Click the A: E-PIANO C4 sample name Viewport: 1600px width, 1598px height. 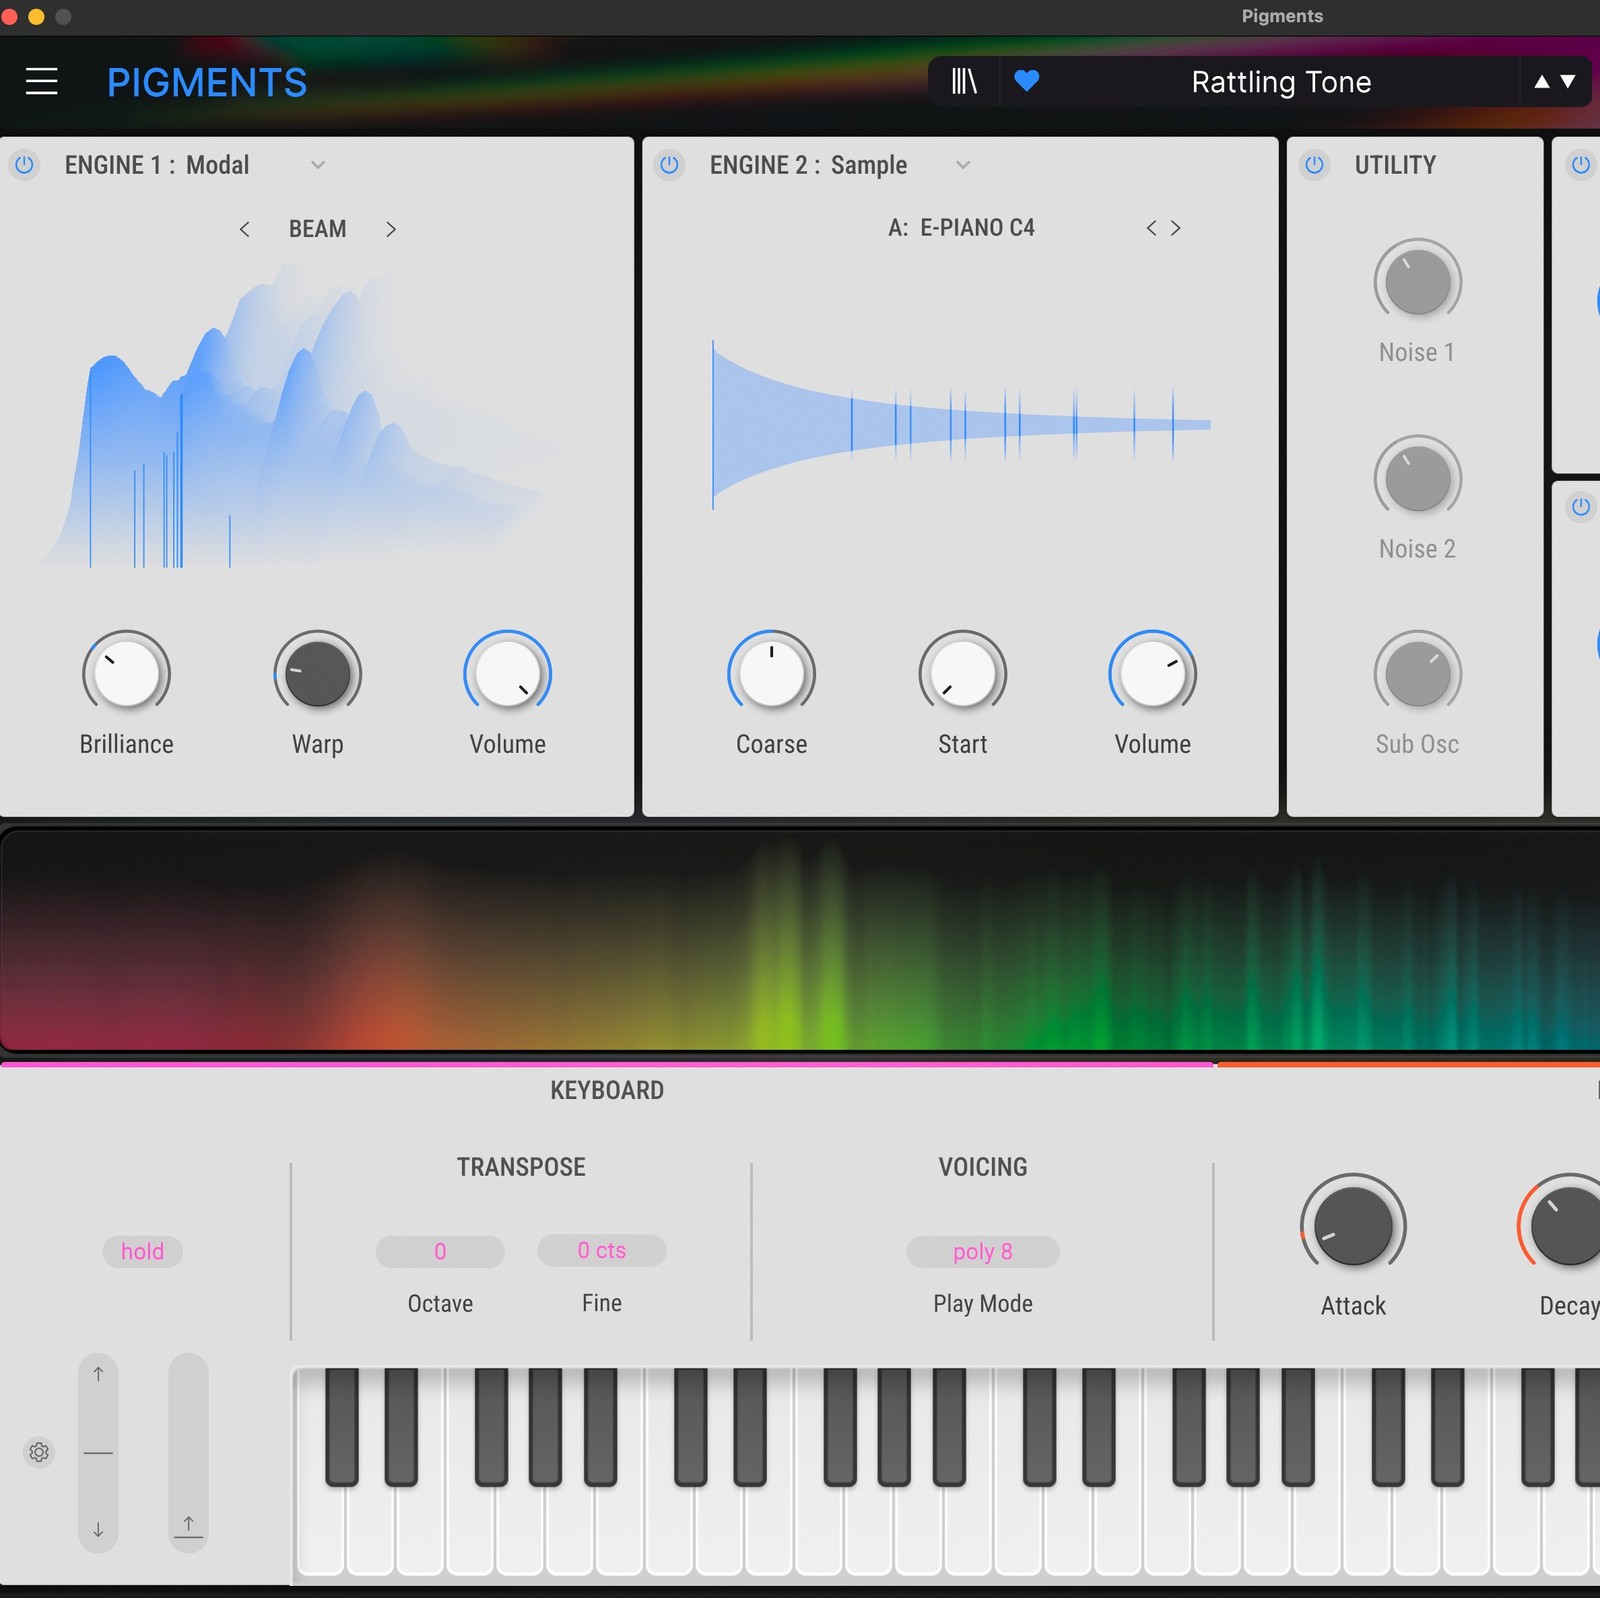961,228
